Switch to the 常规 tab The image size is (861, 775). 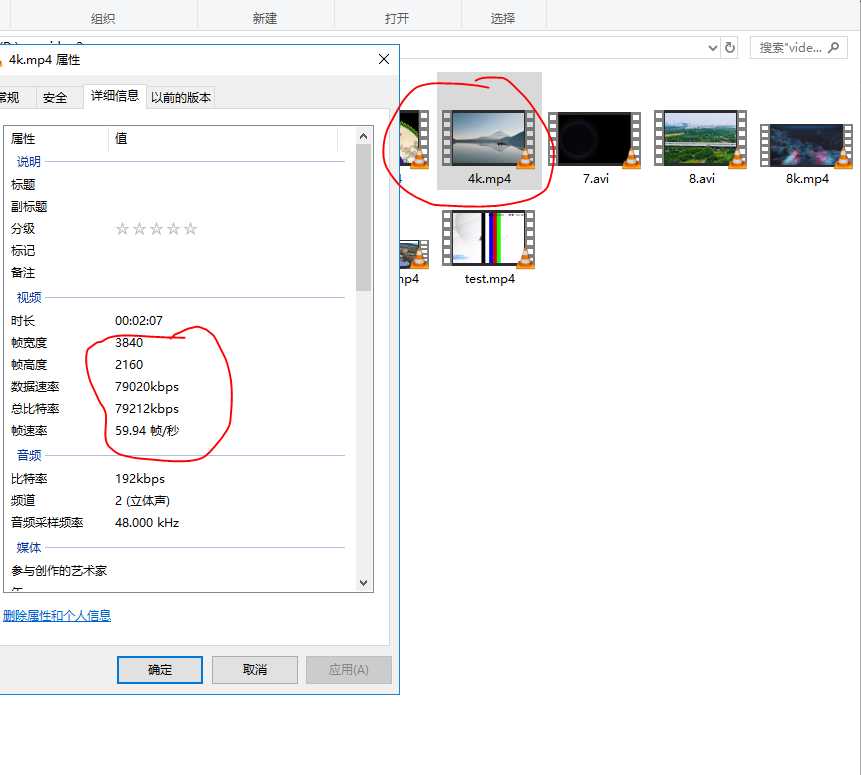(x=11, y=98)
